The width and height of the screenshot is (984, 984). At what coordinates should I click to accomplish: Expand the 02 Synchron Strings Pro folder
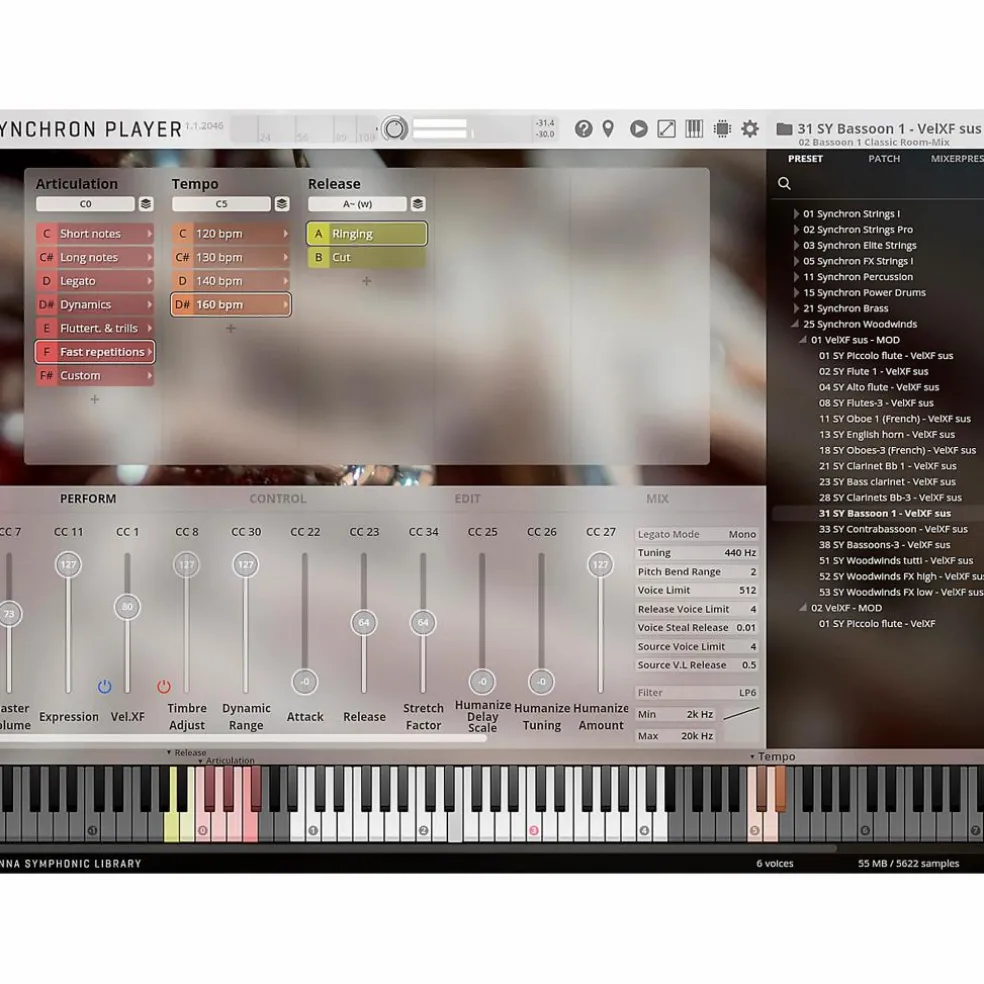796,230
